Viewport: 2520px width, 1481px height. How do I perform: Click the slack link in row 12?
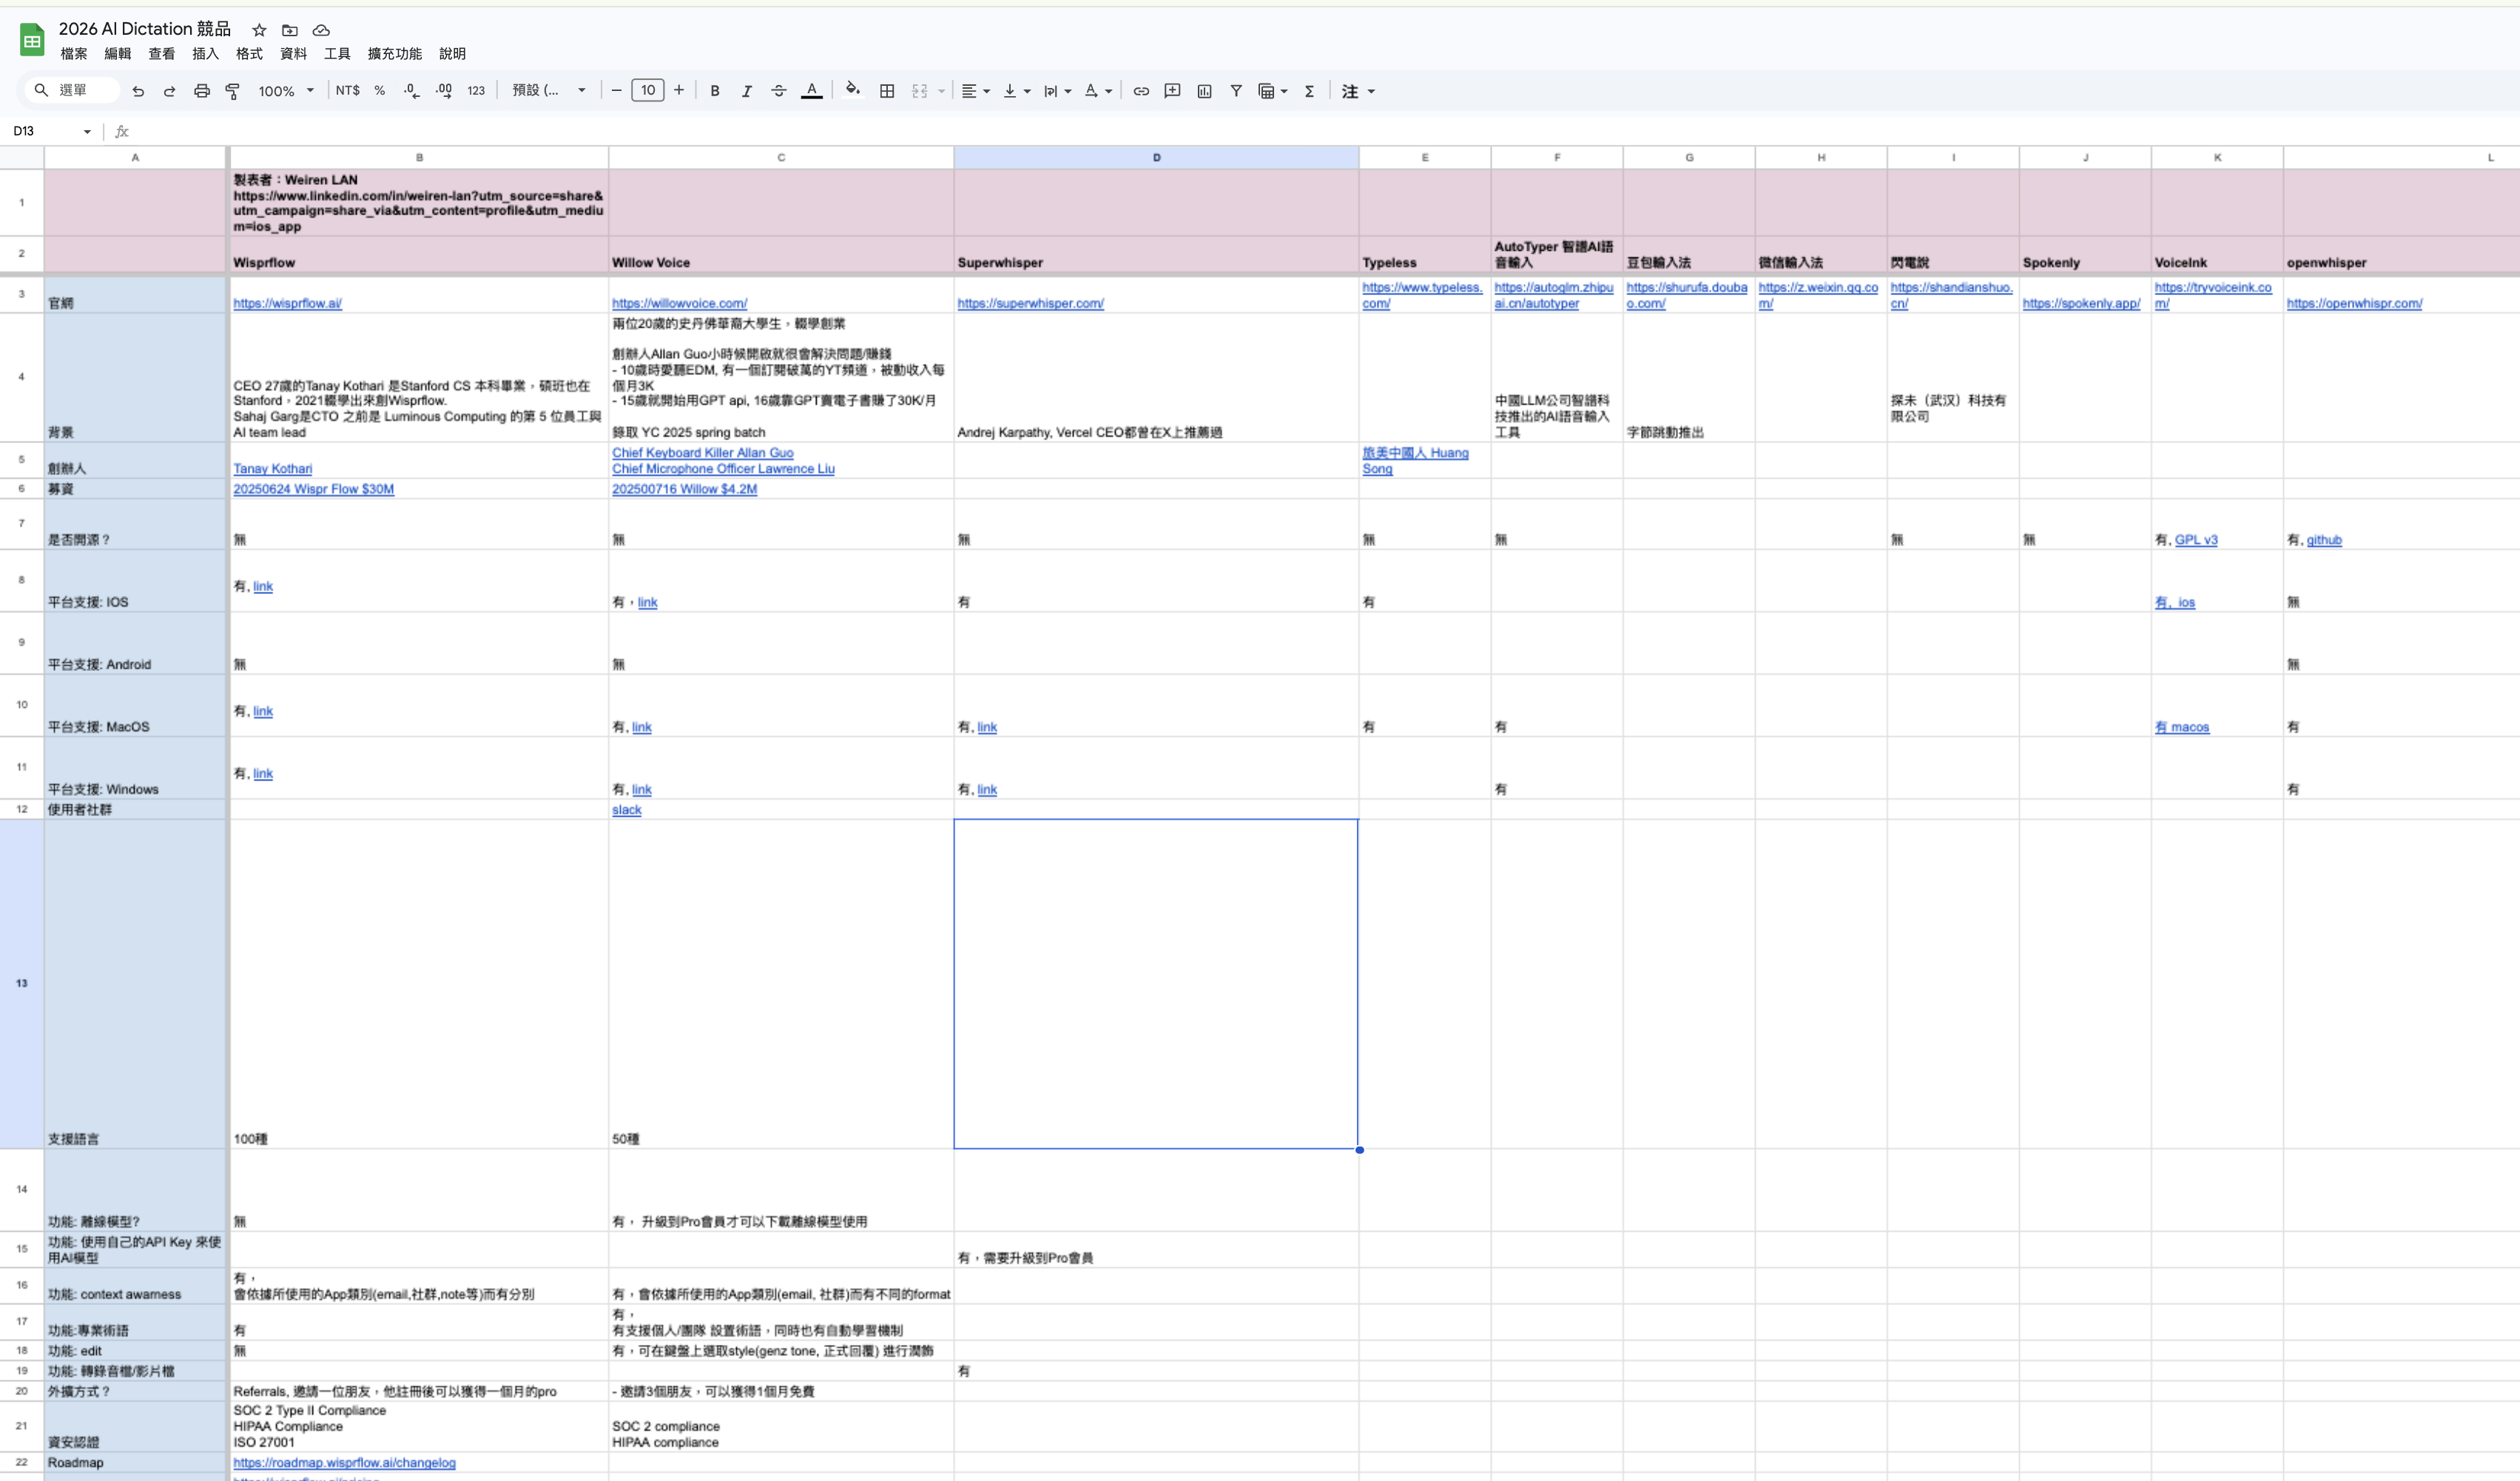point(626,810)
